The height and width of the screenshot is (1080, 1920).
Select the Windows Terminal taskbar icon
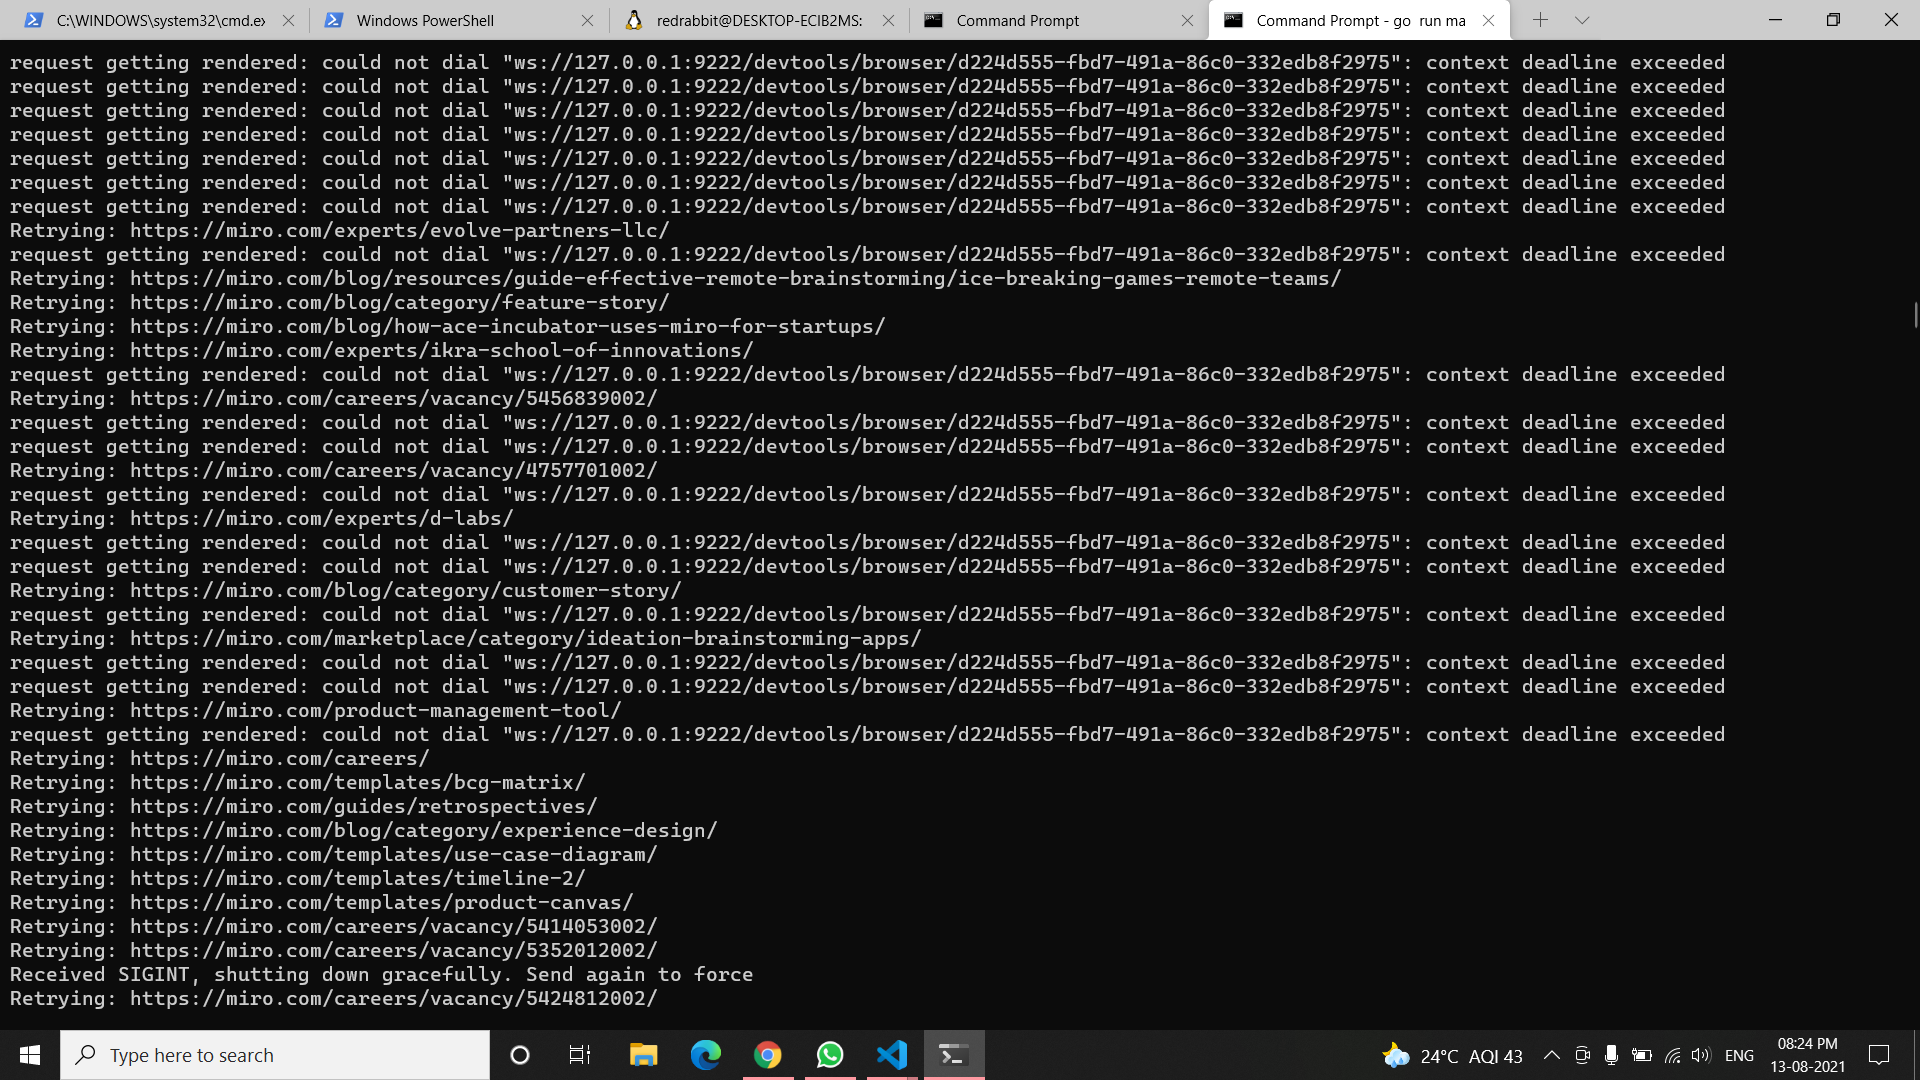point(952,1054)
